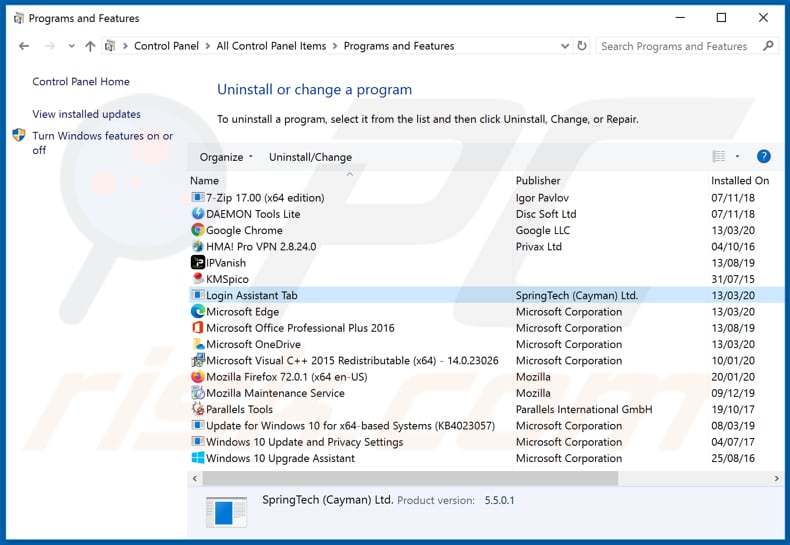790x545 pixels.
Task: Sort by the Installed On column header
Action: pos(740,180)
